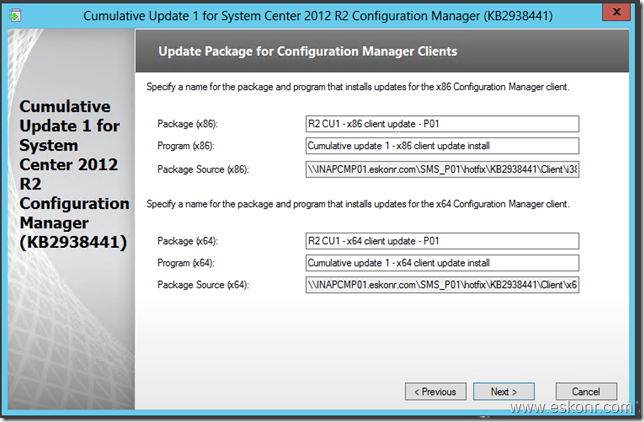The height and width of the screenshot is (422, 644).
Task: Close the Cumulative Update 1 wizard window
Action: 616,12
